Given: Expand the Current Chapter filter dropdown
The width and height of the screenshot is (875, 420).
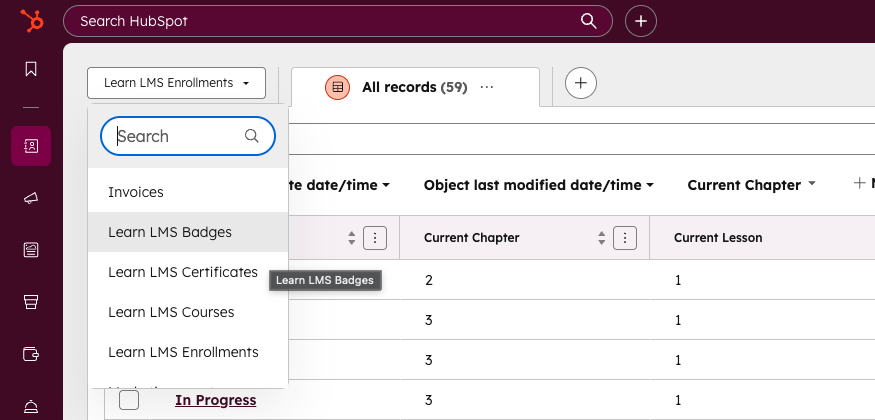Looking at the screenshot, I should click(x=751, y=185).
